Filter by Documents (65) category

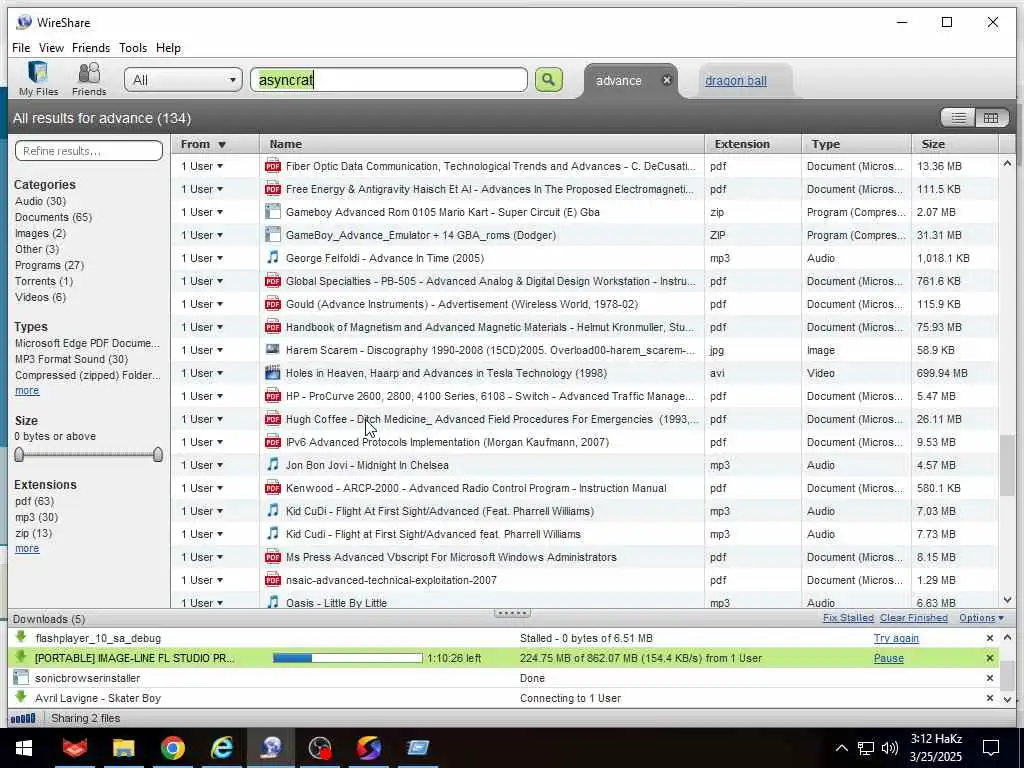click(54, 217)
